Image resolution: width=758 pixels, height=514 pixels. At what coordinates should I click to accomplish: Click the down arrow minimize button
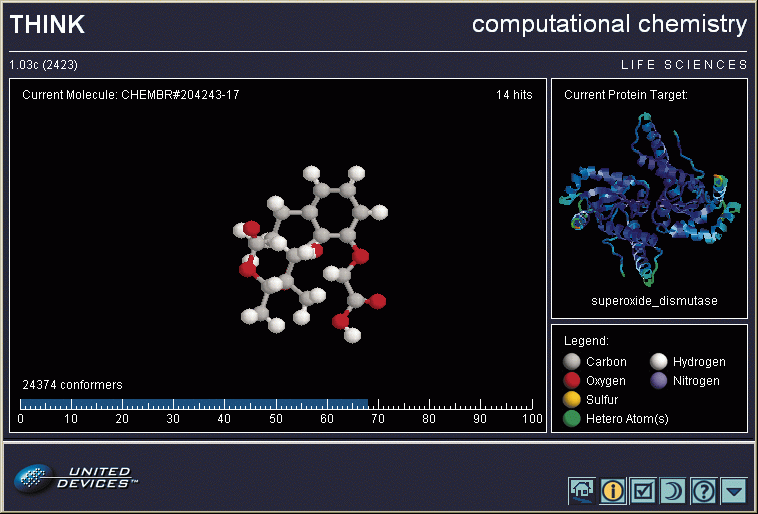pos(735,490)
